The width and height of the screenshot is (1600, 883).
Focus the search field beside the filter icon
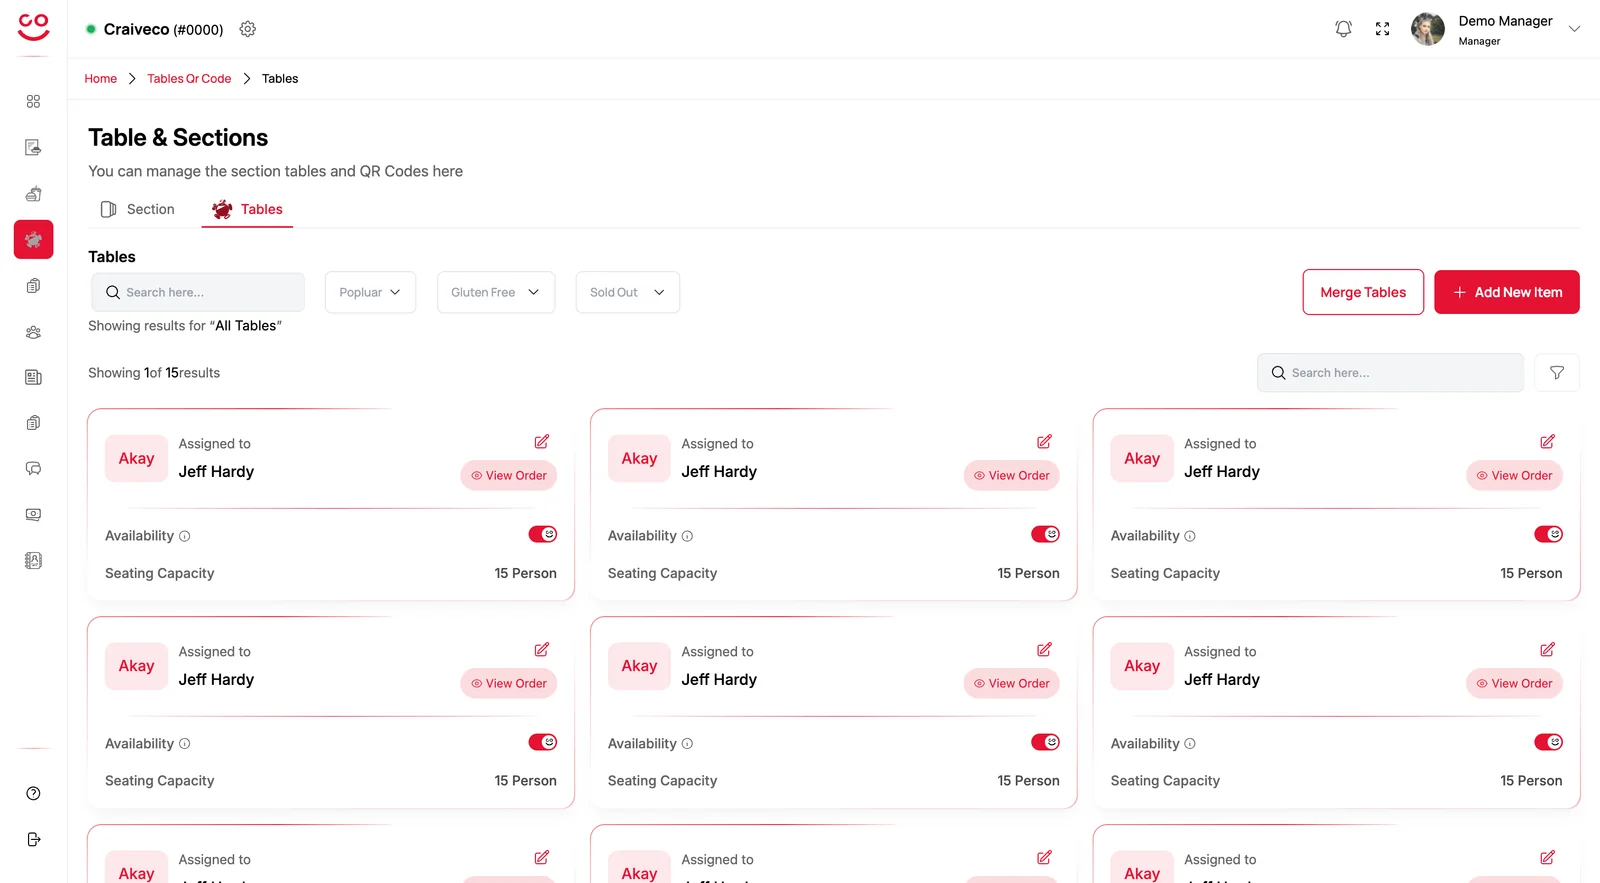click(x=1390, y=373)
